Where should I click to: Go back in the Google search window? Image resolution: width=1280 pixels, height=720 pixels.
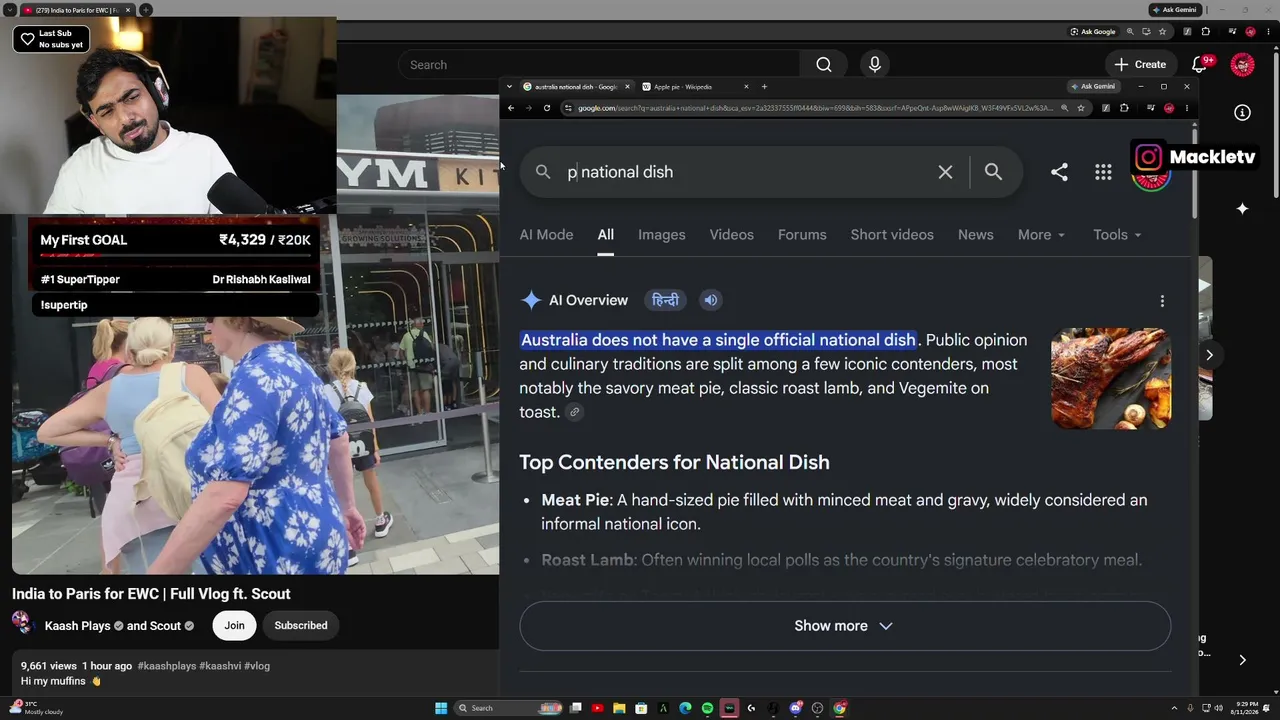coord(511,108)
